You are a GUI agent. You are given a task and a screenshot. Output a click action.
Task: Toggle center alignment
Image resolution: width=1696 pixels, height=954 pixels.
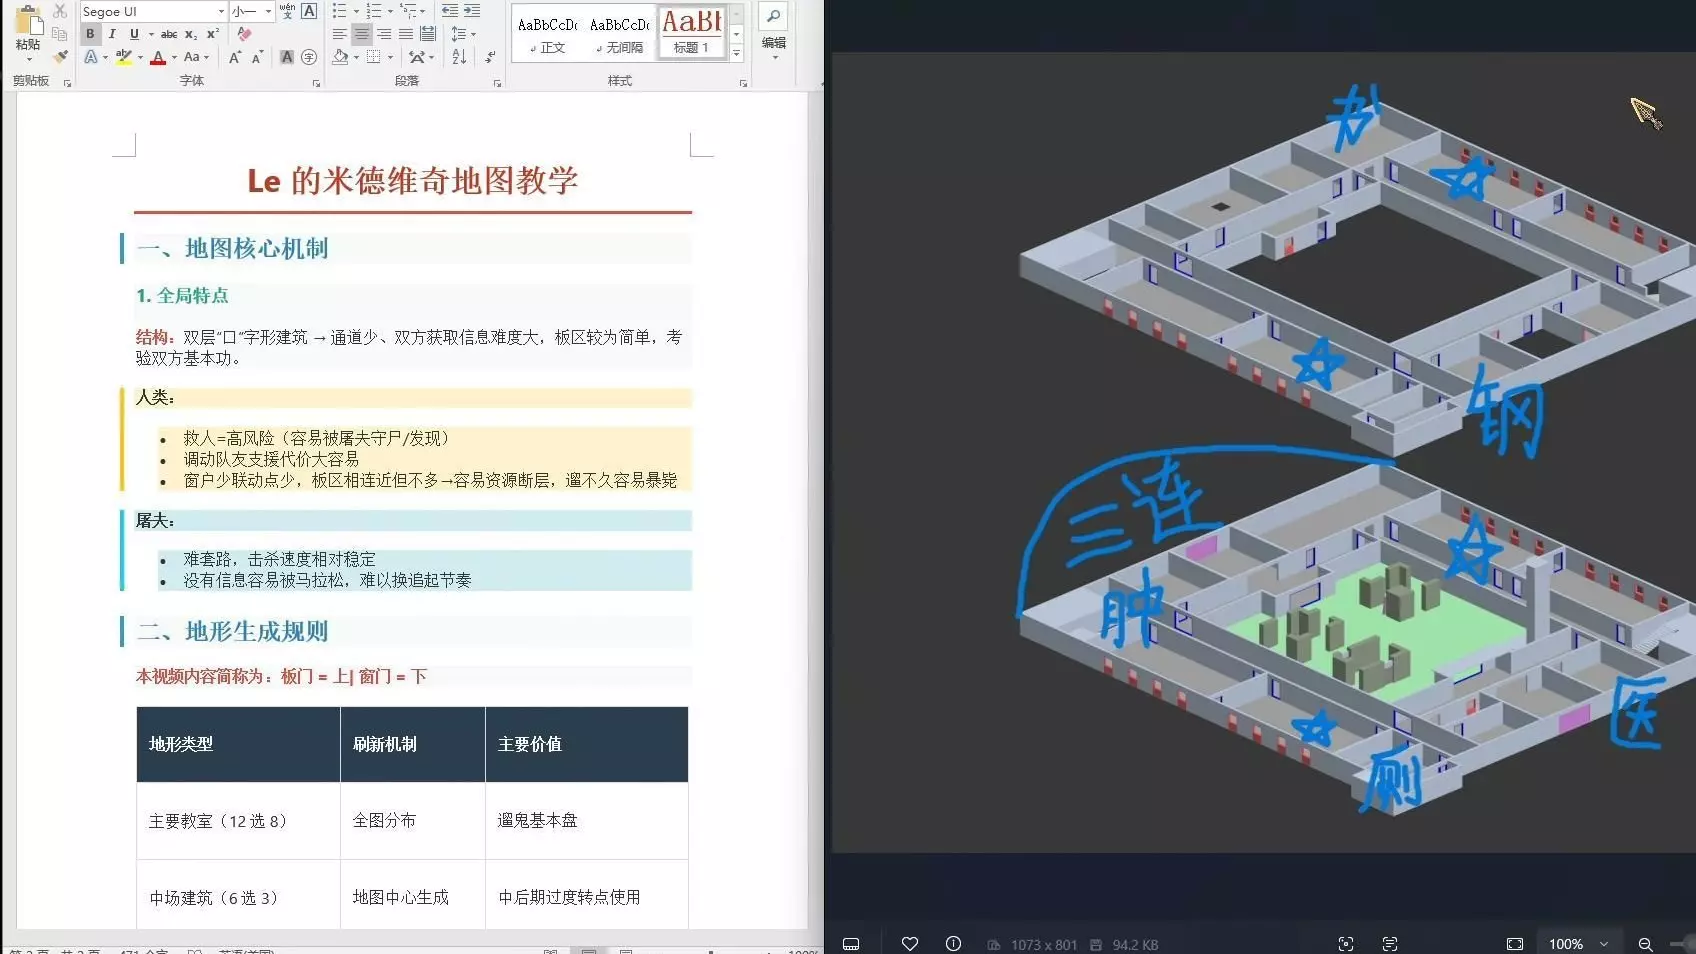tap(362, 34)
